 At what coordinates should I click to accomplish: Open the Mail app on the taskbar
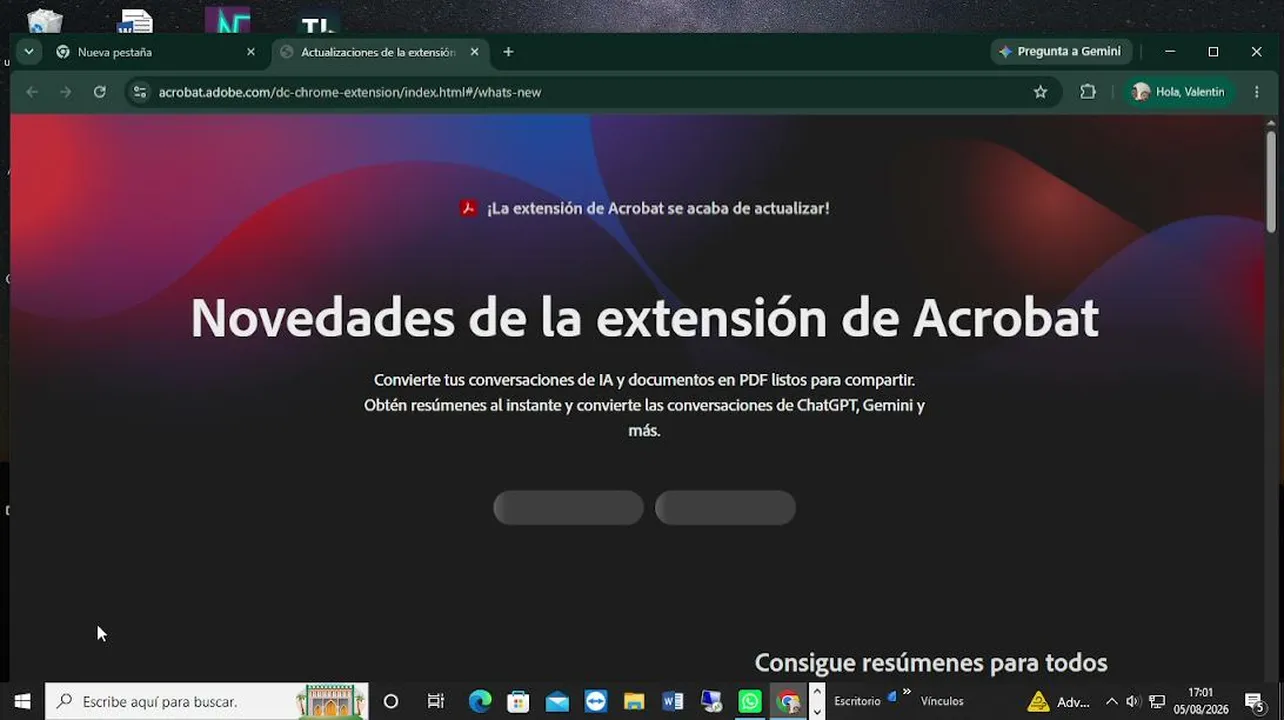tap(557, 701)
